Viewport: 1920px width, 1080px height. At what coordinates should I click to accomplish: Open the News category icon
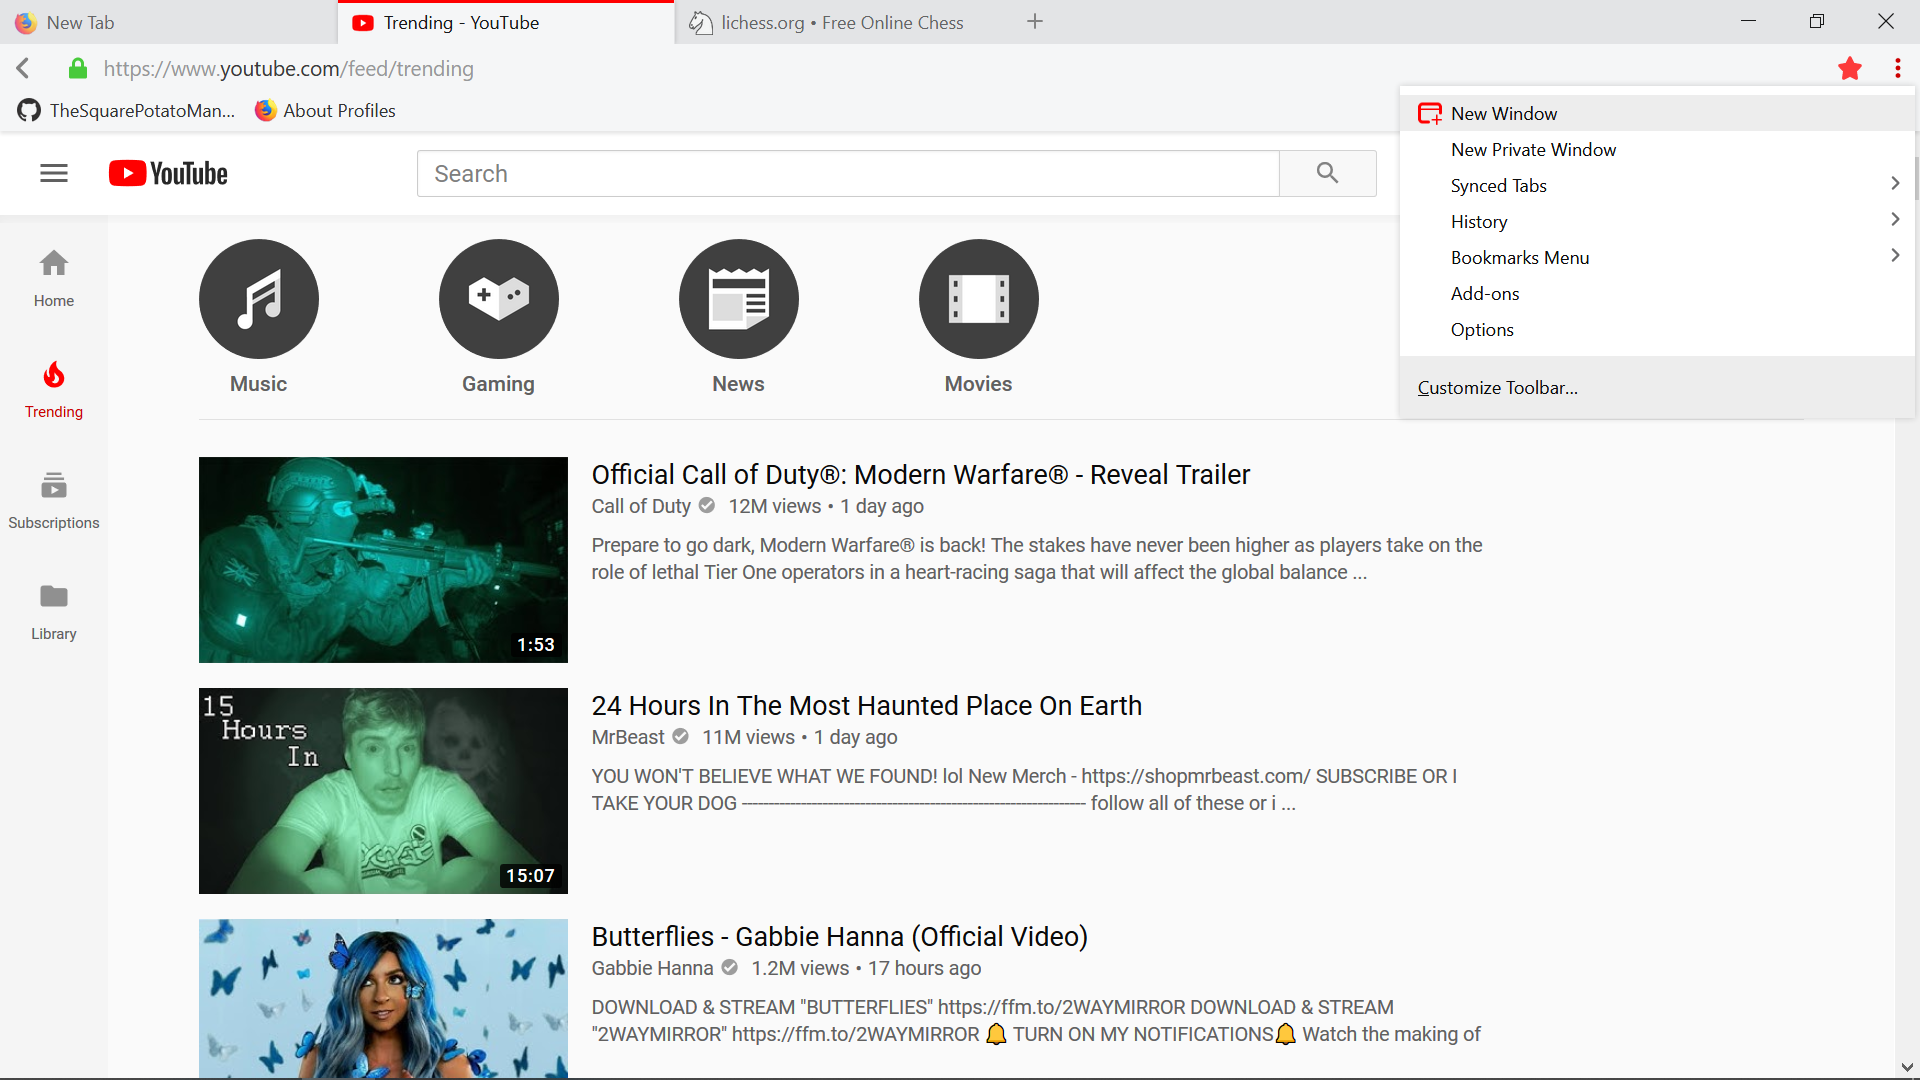tap(738, 299)
